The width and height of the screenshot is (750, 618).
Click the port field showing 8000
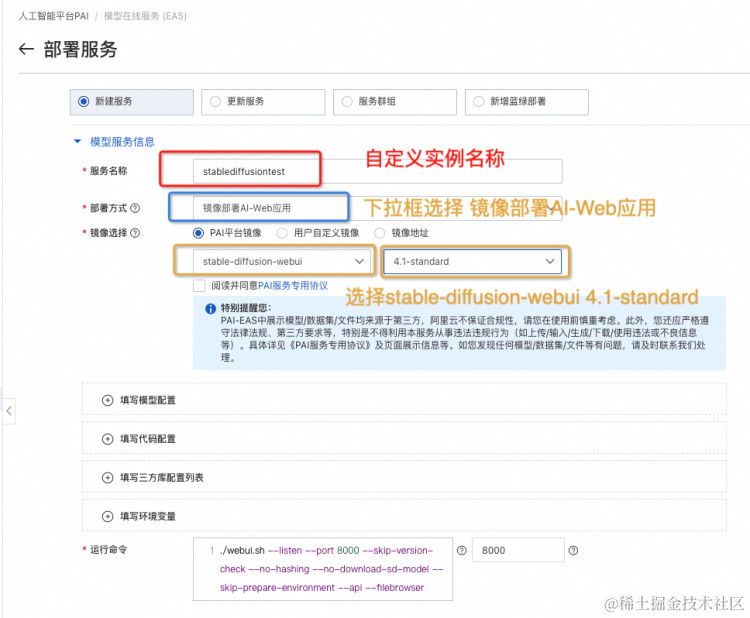click(518, 550)
